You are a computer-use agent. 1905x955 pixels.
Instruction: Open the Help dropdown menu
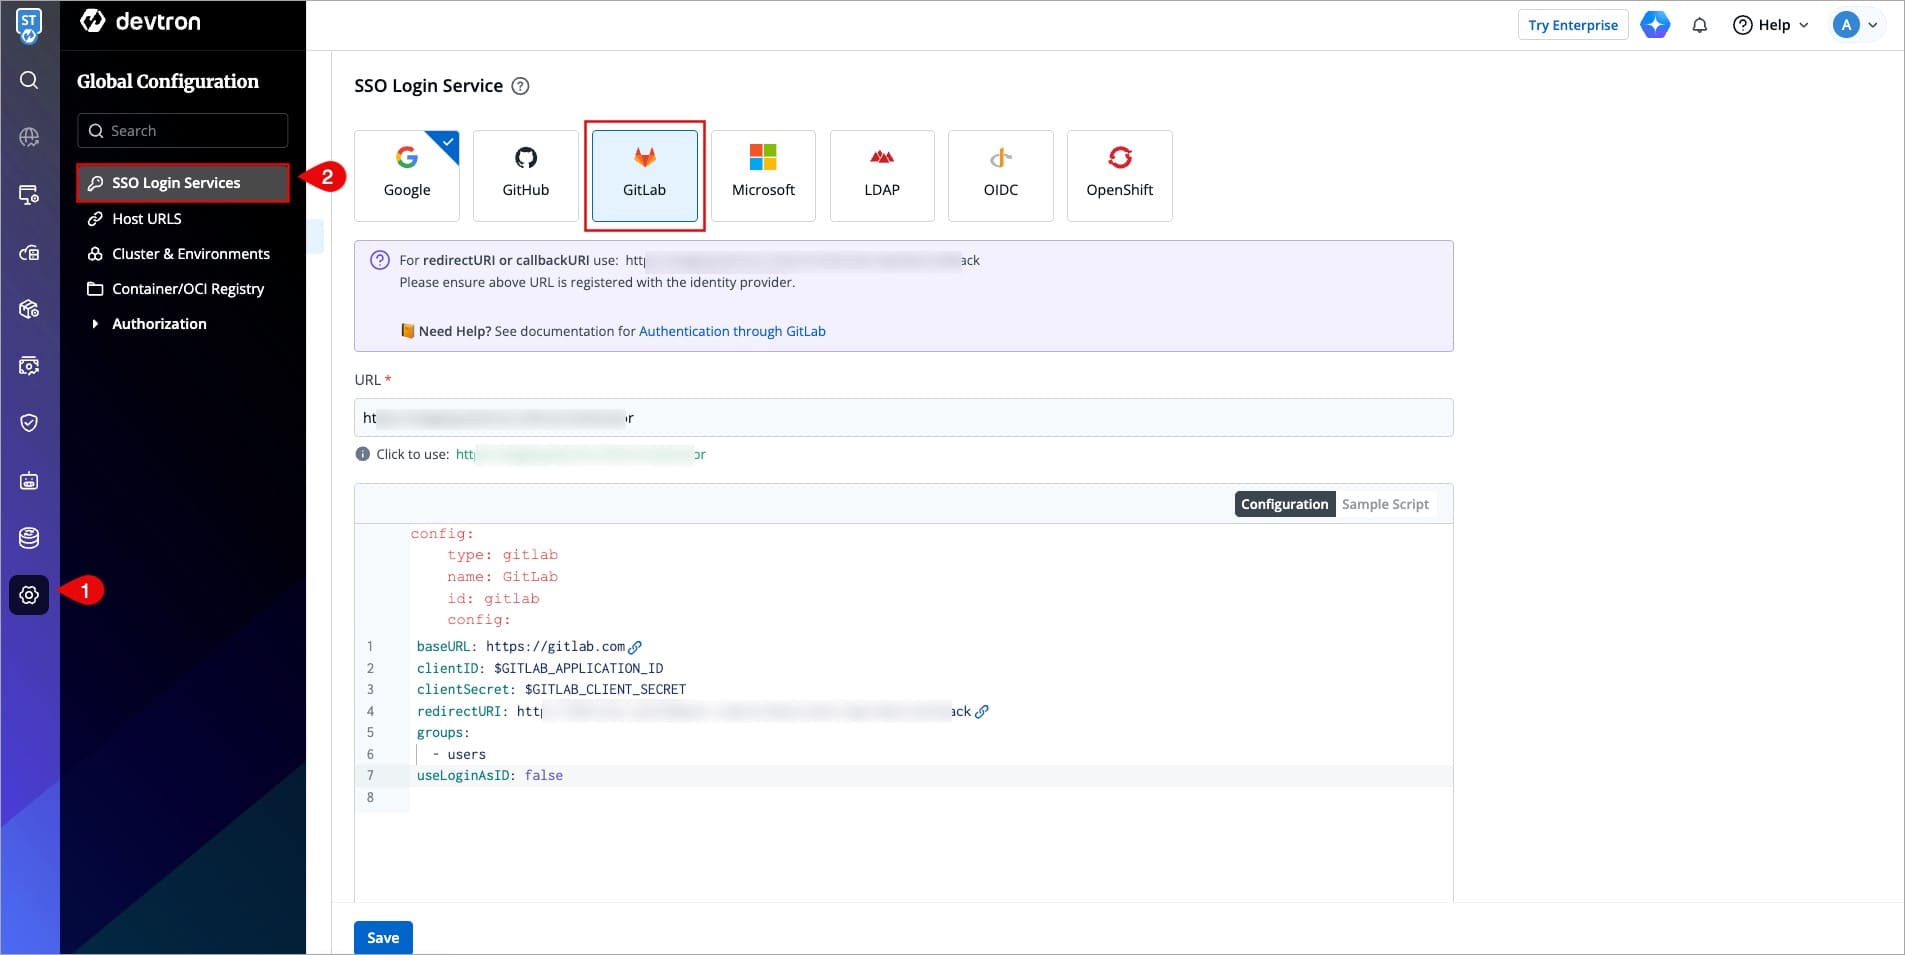pos(1771,25)
